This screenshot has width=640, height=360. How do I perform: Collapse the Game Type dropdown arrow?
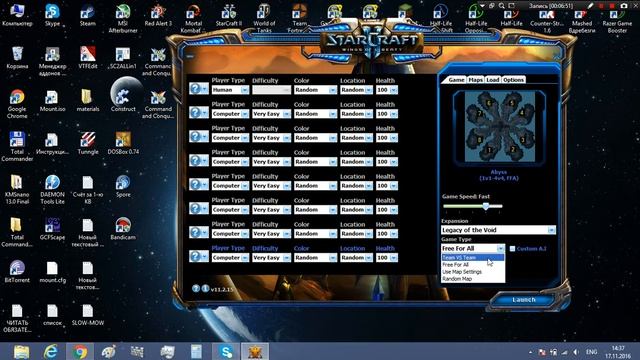[x=500, y=248]
